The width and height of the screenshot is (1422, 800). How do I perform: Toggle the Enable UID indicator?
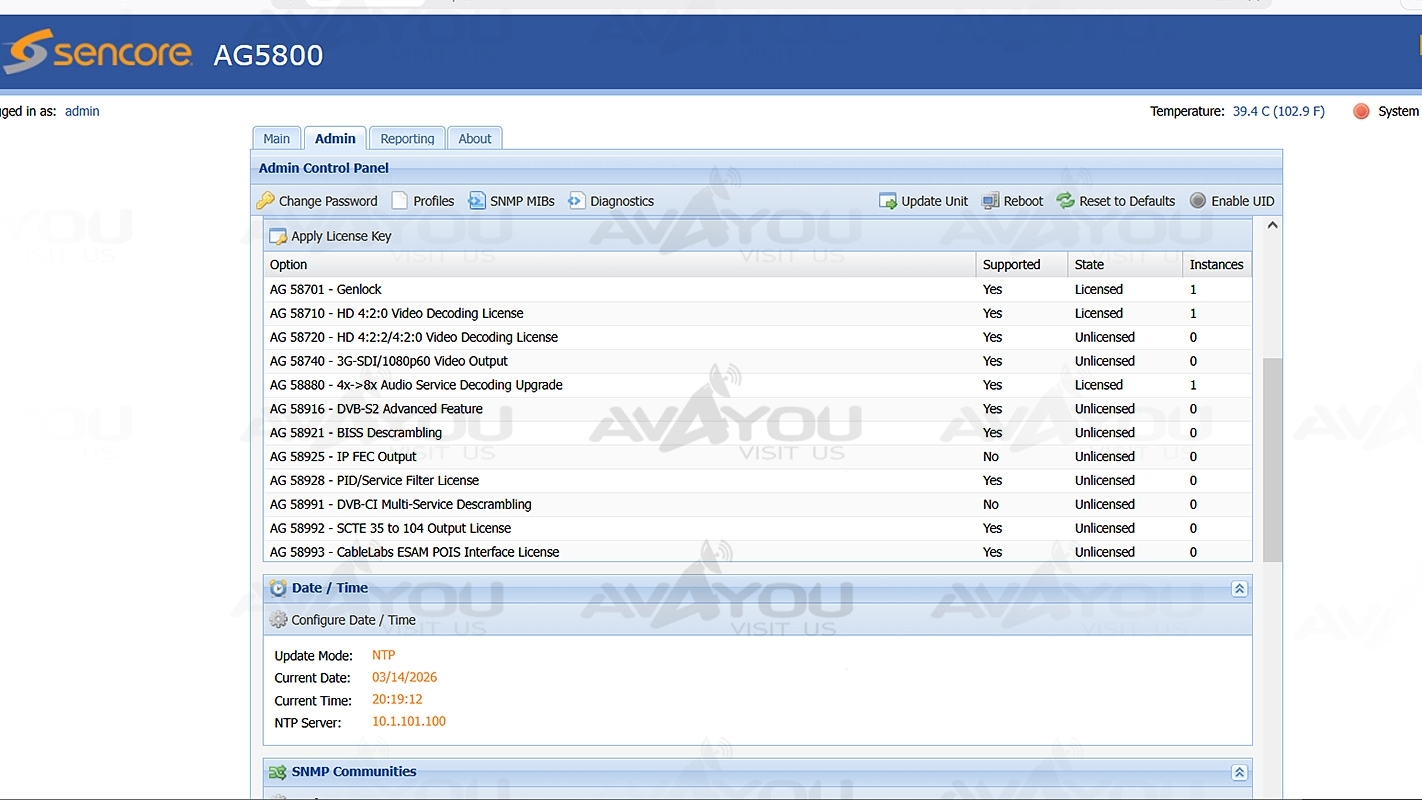pos(1198,201)
